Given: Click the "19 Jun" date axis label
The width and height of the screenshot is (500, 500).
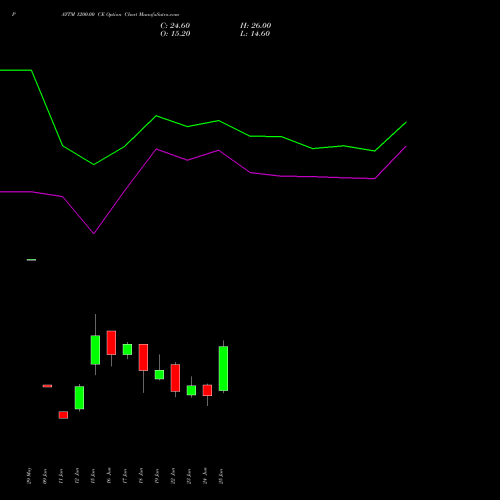Looking at the screenshot, I should 157,476.
